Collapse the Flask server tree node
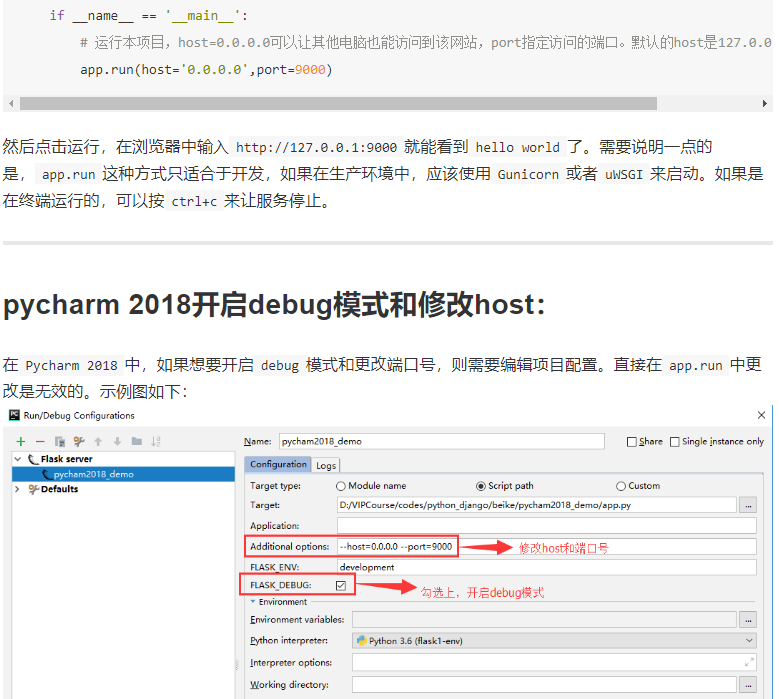The width and height of the screenshot is (779, 699). tap(18, 459)
